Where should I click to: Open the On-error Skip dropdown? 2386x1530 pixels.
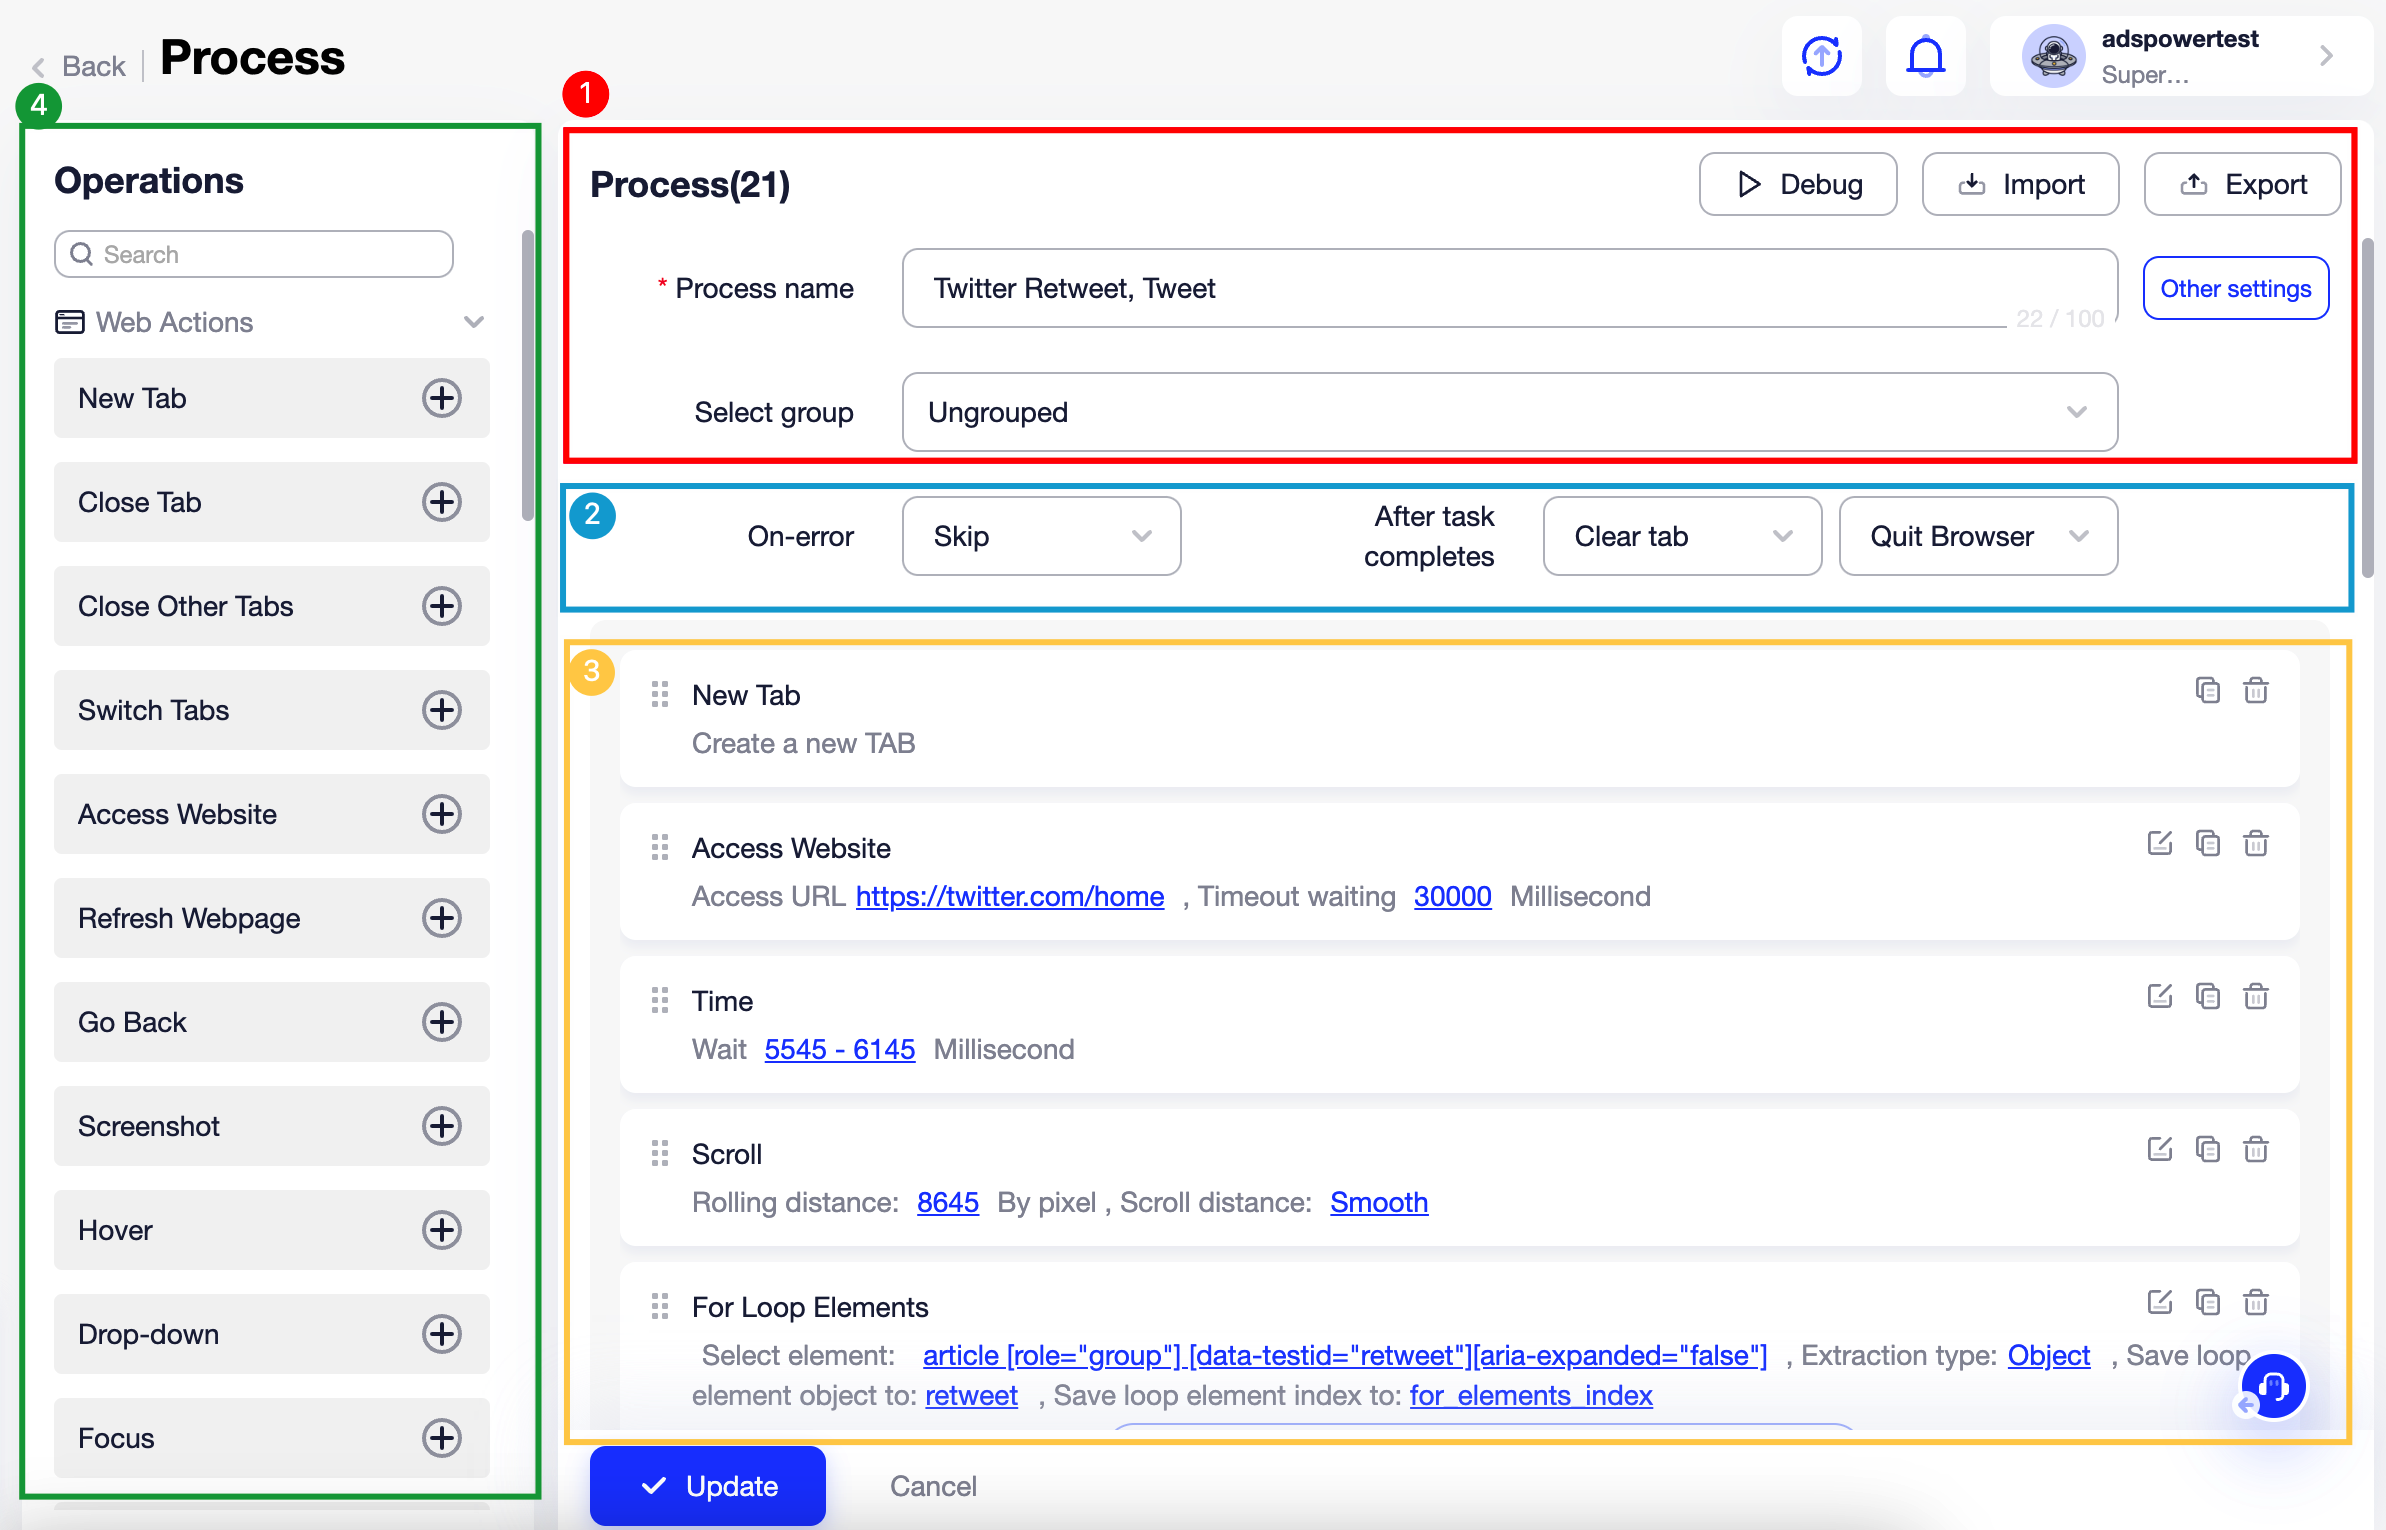tap(1041, 537)
